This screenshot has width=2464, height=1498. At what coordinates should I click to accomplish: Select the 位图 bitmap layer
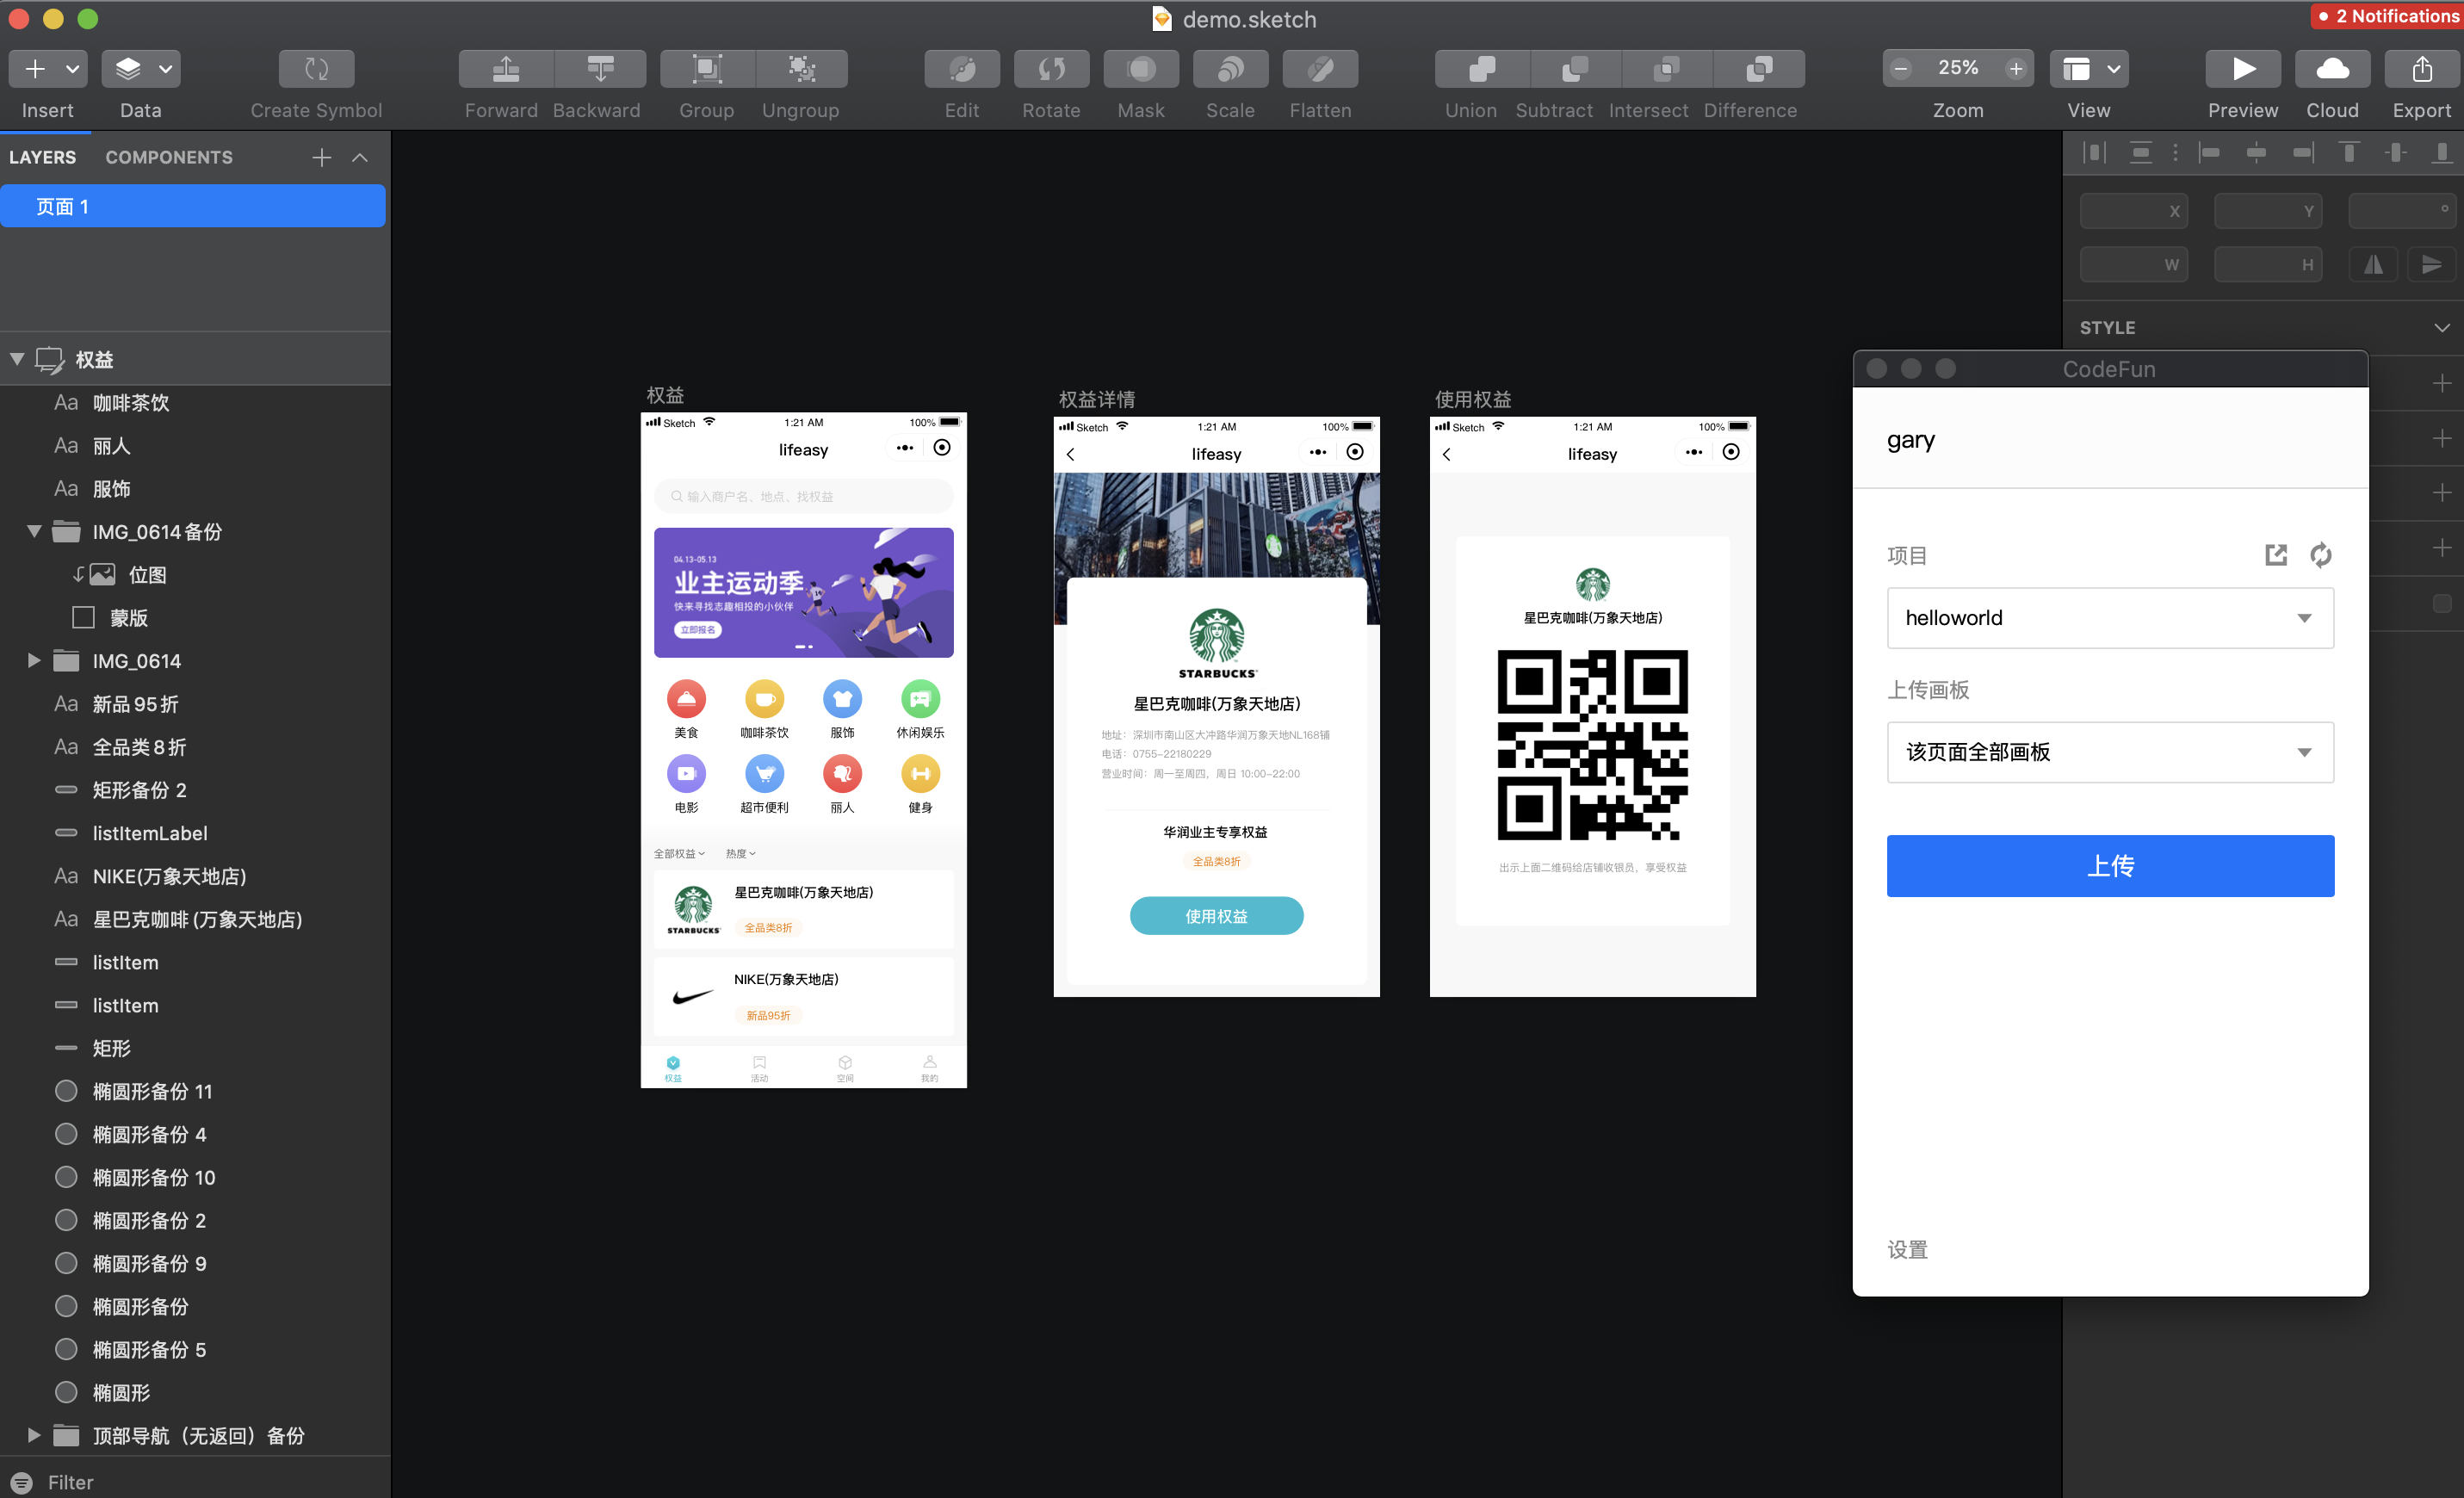coord(148,574)
